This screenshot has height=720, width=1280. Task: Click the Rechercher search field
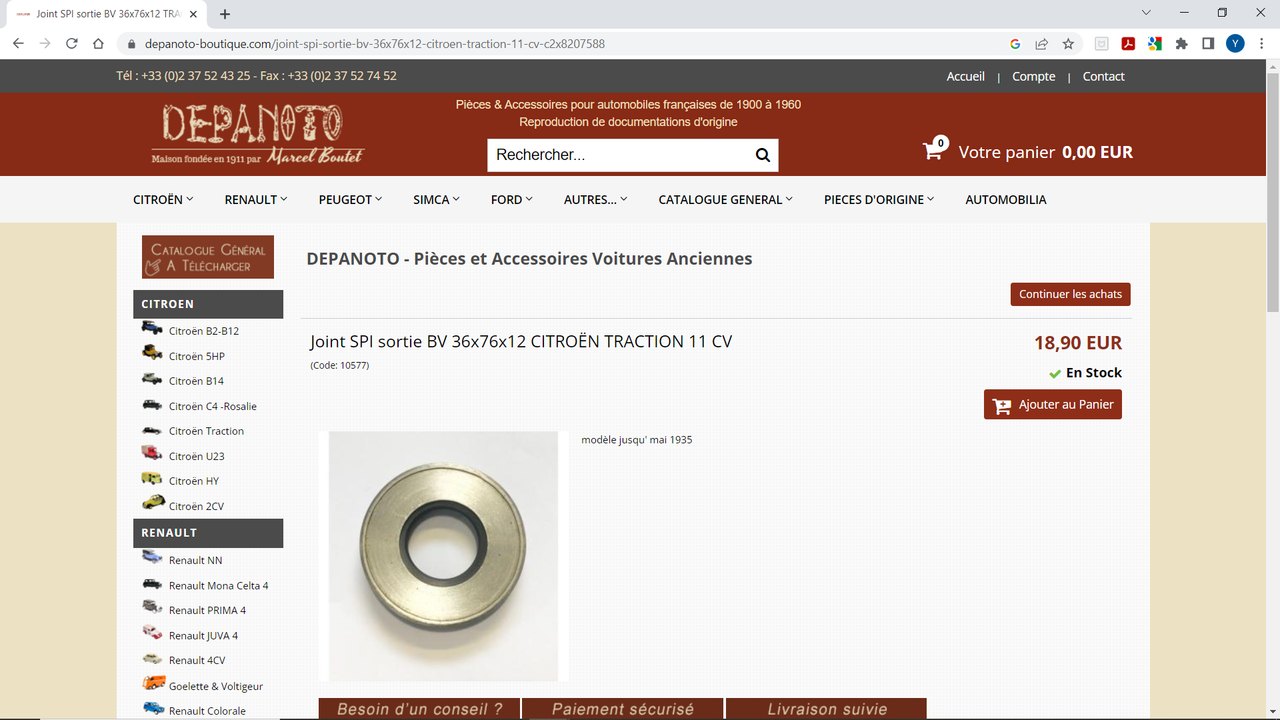click(x=618, y=155)
